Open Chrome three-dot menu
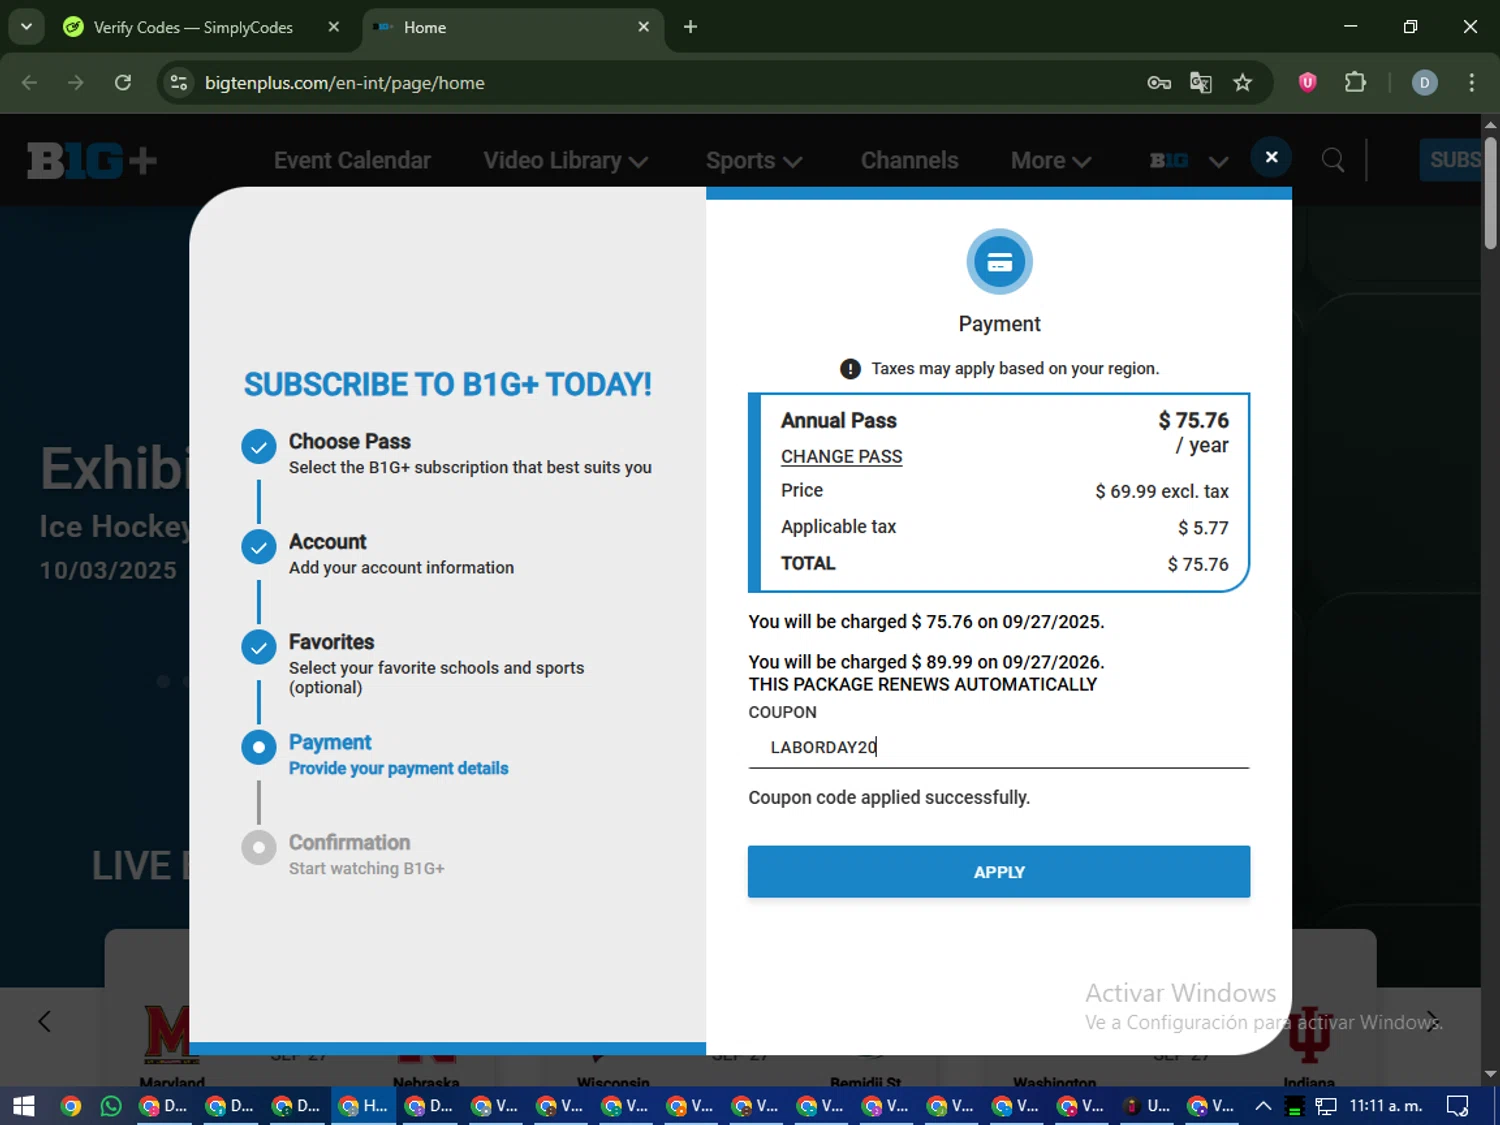 (1471, 83)
